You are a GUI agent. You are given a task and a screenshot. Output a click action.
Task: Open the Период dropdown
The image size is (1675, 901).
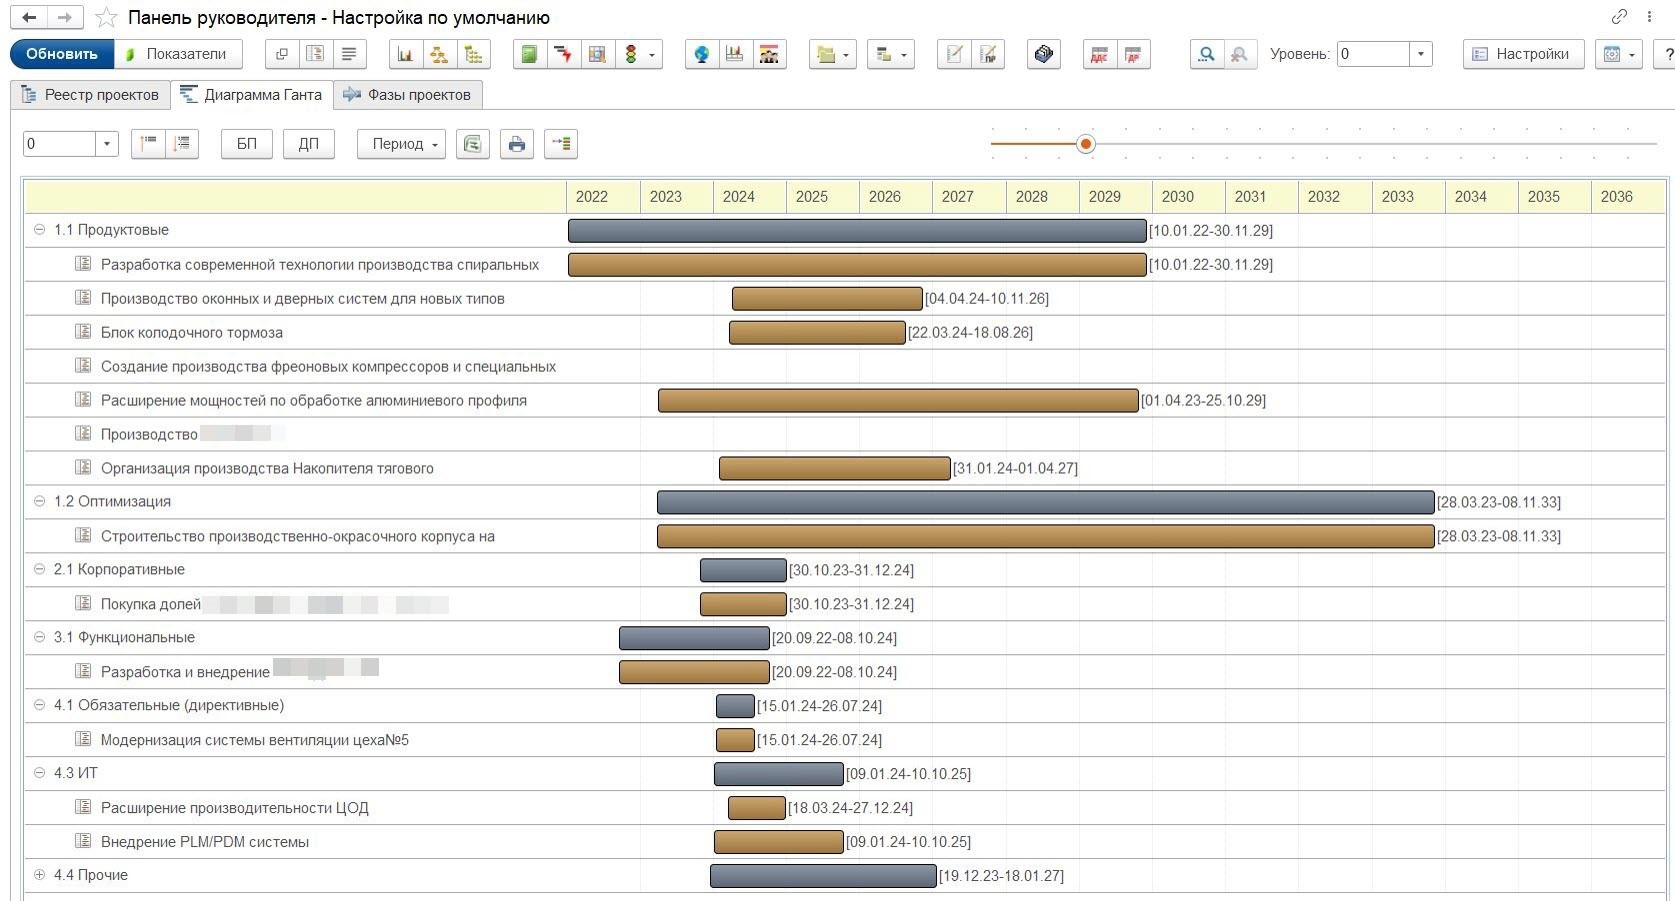click(x=401, y=144)
